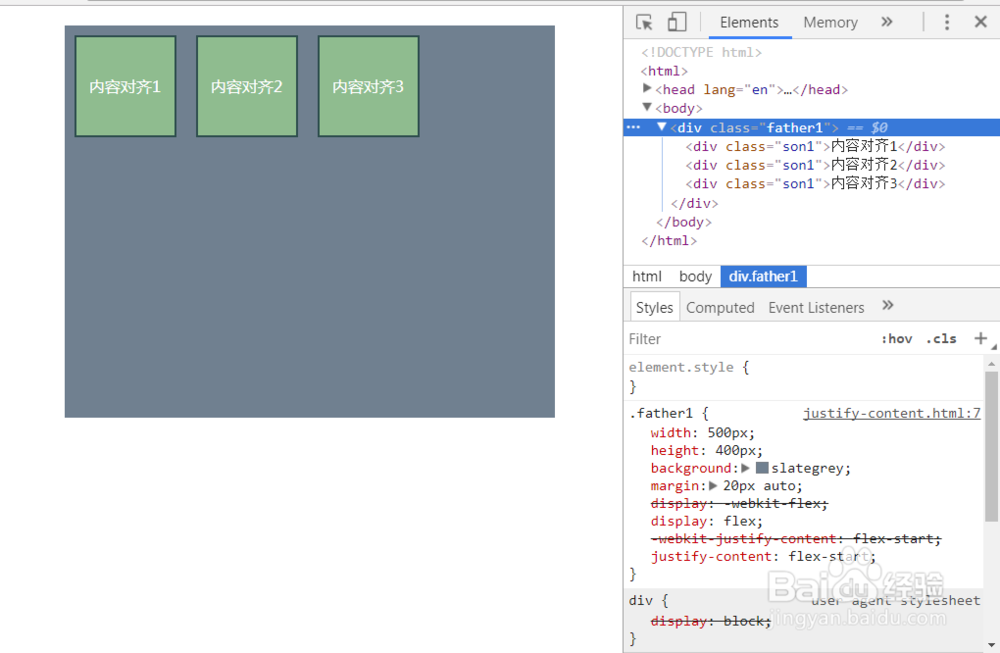The width and height of the screenshot is (1000, 653).
Task: Expand the background shorthand triangle
Action: [745, 468]
